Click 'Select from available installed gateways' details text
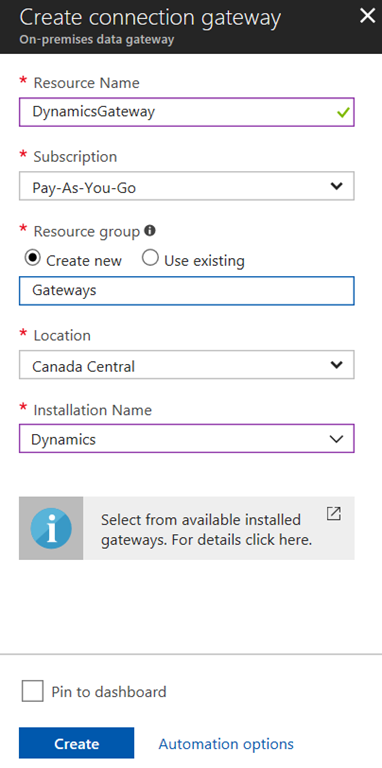The image size is (382, 768). pos(206,529)
